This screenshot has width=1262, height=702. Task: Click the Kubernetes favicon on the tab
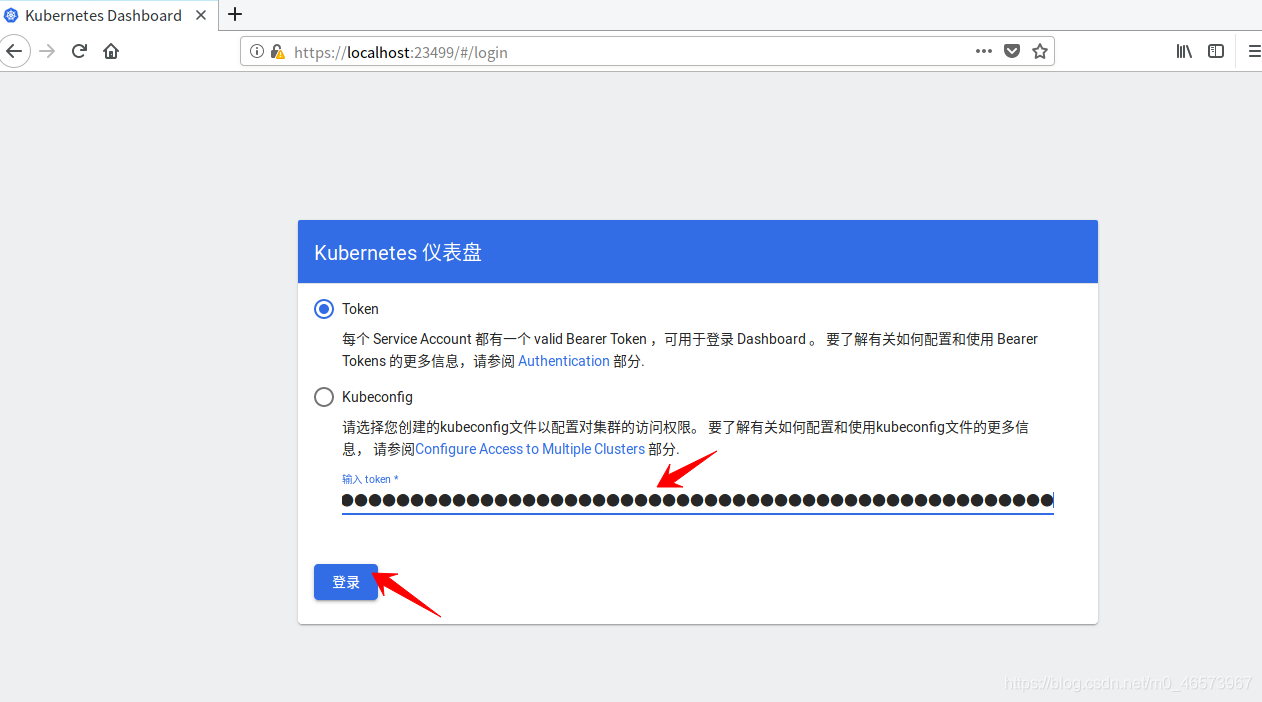point(11,15)
